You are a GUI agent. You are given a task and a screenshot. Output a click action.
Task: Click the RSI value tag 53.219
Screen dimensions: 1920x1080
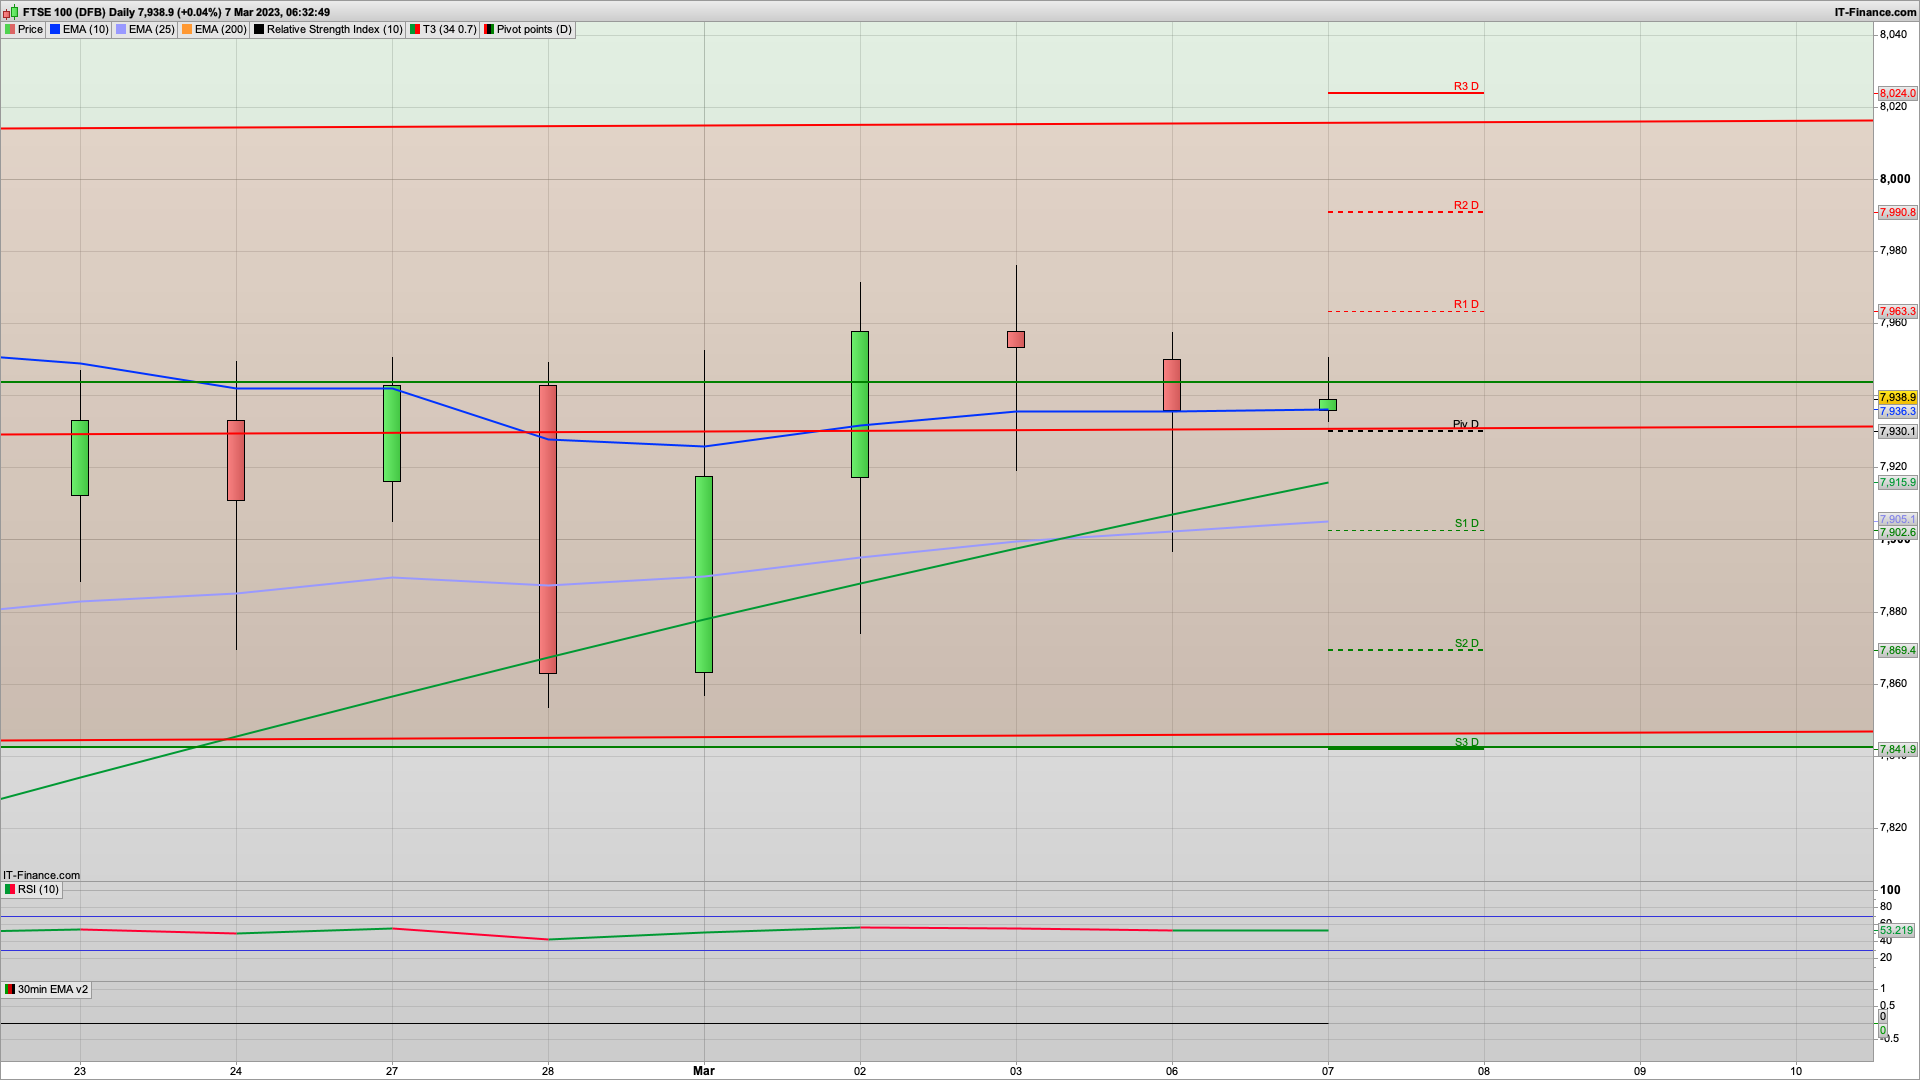tap(1896, 930)
